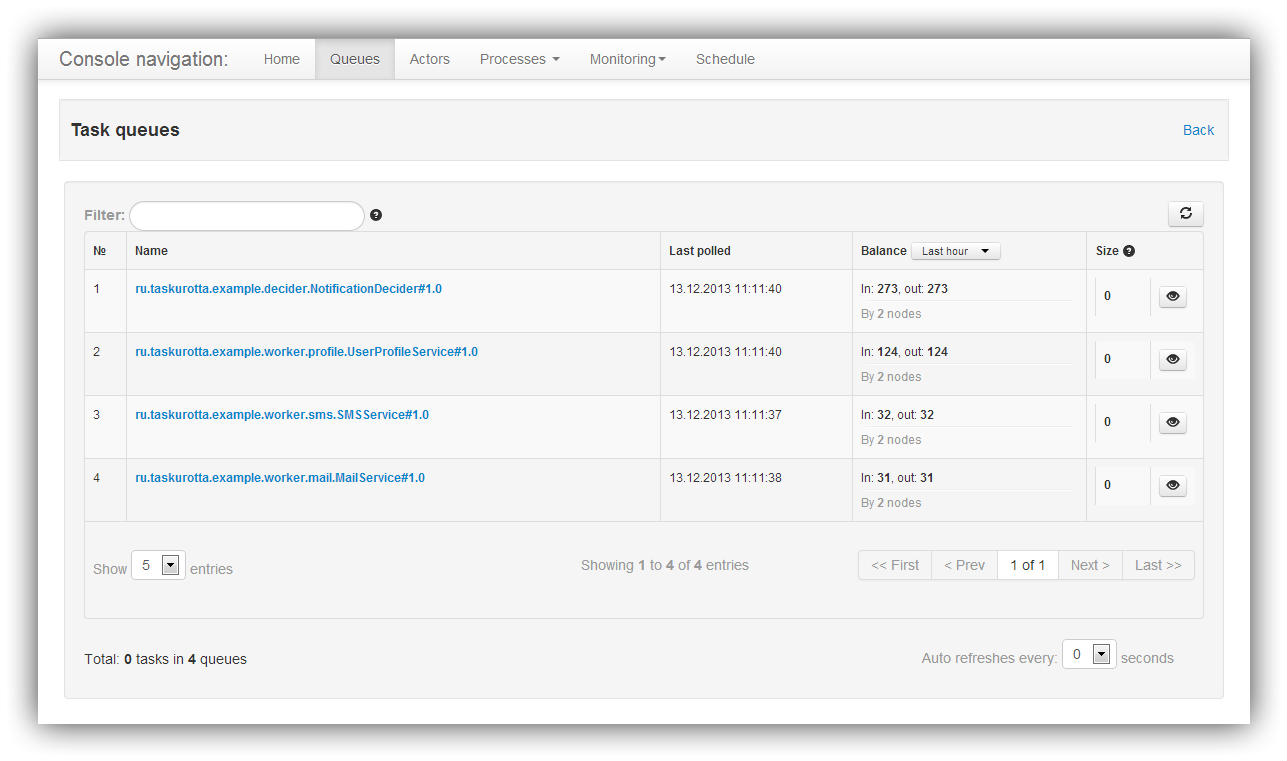Click balance text In: 273, out: 273
1287x761 pixels.
[x=904, y=289]
